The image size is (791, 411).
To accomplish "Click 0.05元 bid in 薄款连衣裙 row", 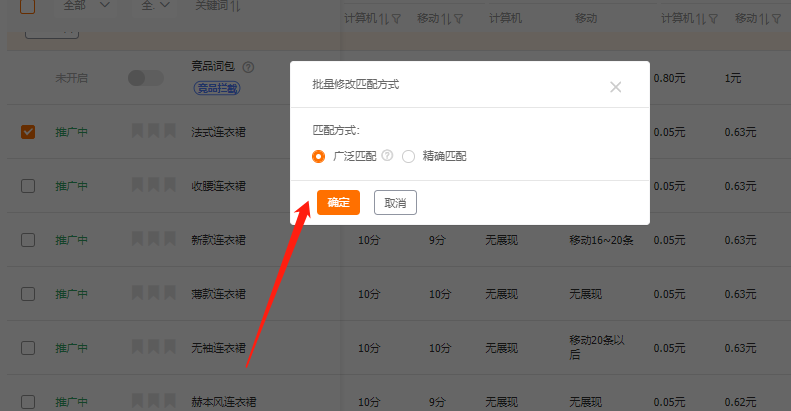I will click(x=669, y=294).
